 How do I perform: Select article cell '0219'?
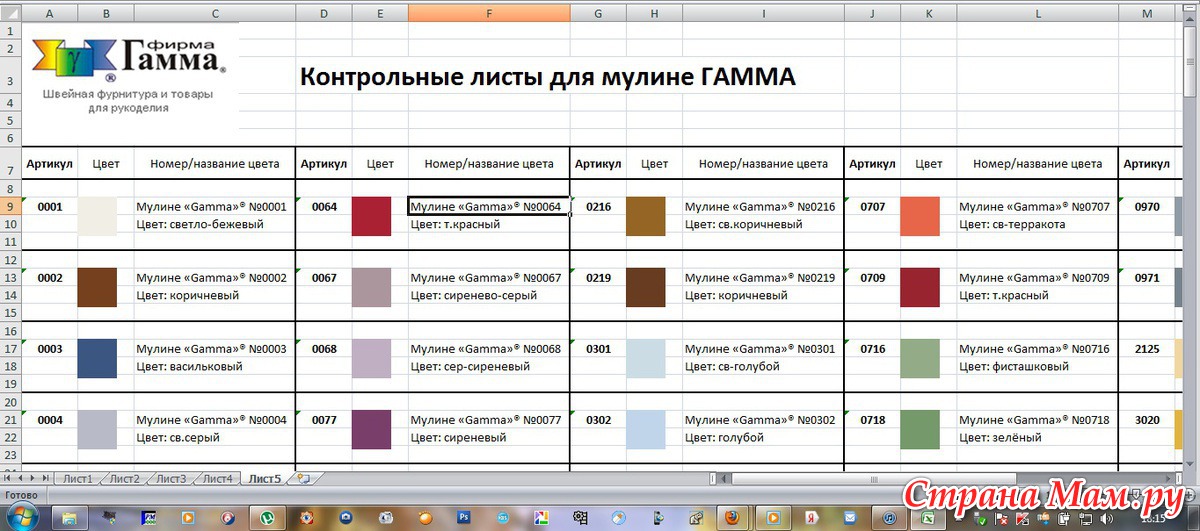pos(598,278)
